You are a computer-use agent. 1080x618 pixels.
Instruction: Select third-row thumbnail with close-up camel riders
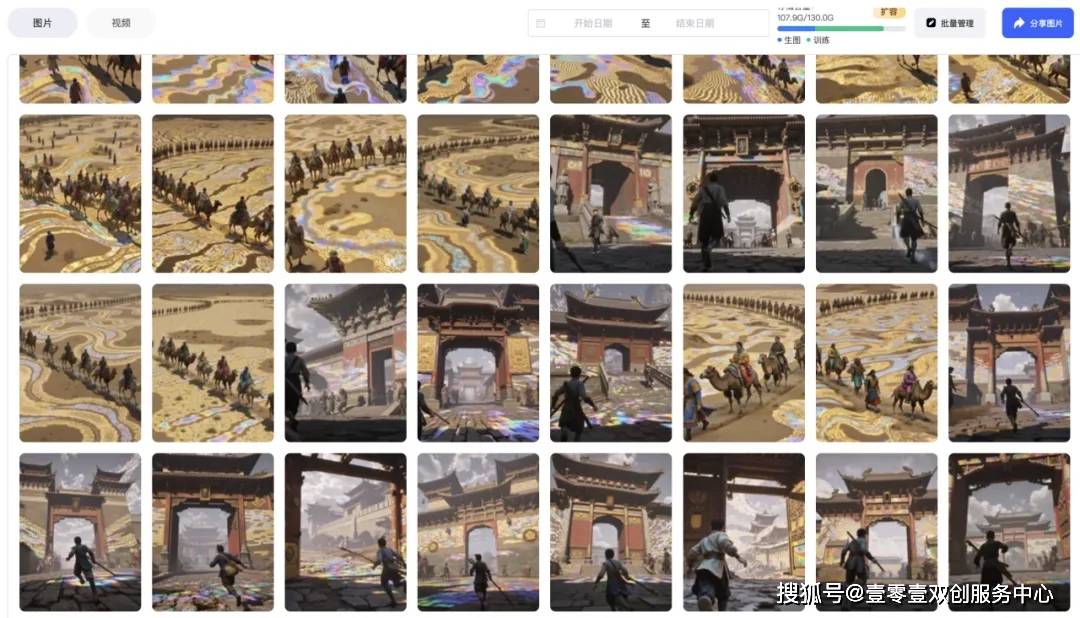tap(744, 362)
